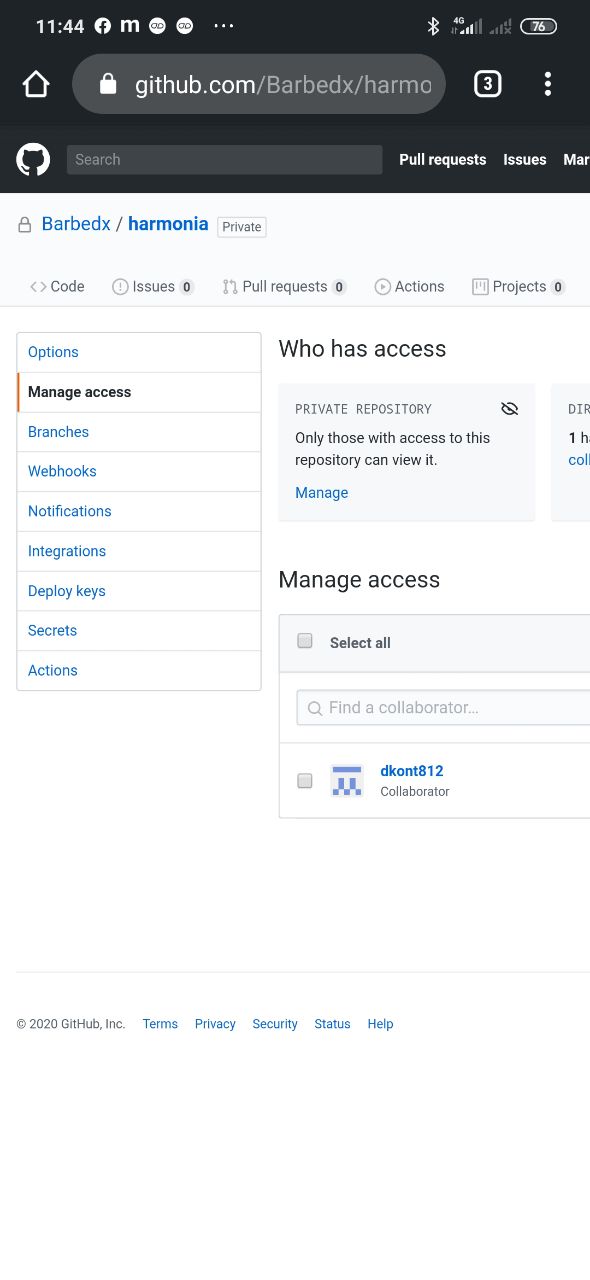This screenshot has height=1280, width=590.
Task: Click the Projects tab board icon
Action: coord(480,287)
